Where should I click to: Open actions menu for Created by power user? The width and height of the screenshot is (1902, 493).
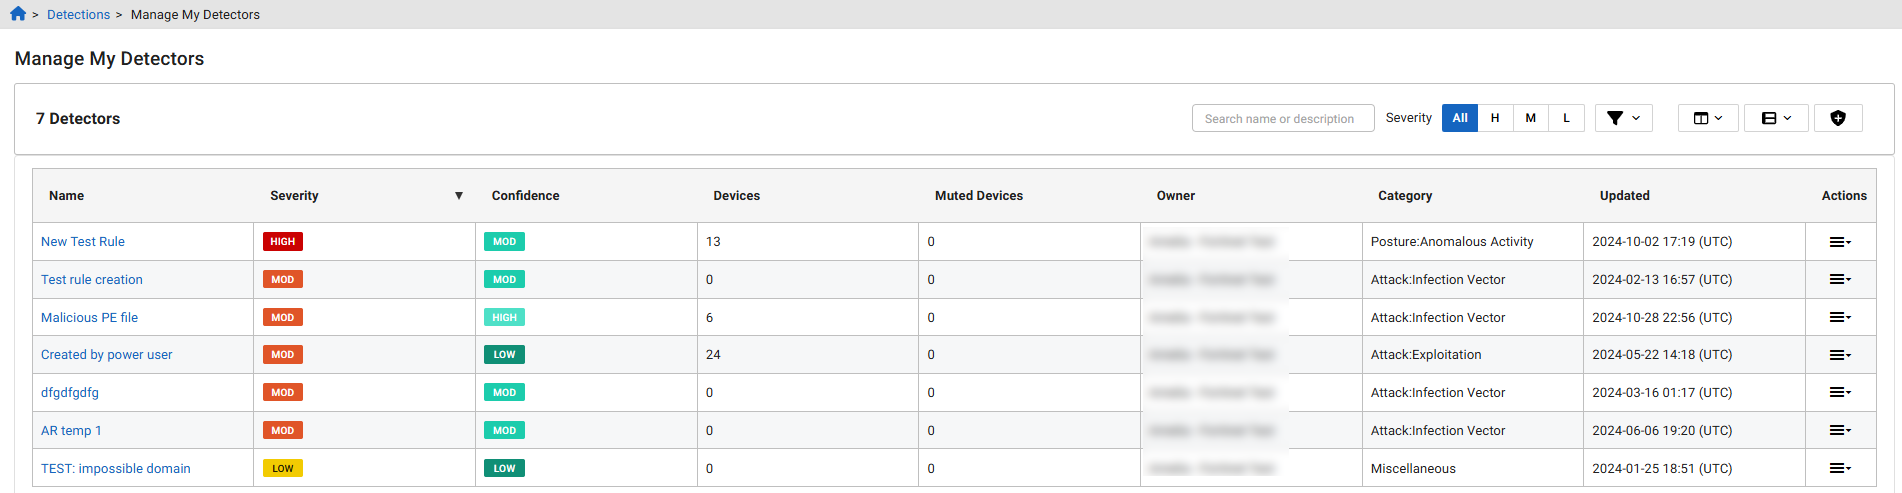1839,355
